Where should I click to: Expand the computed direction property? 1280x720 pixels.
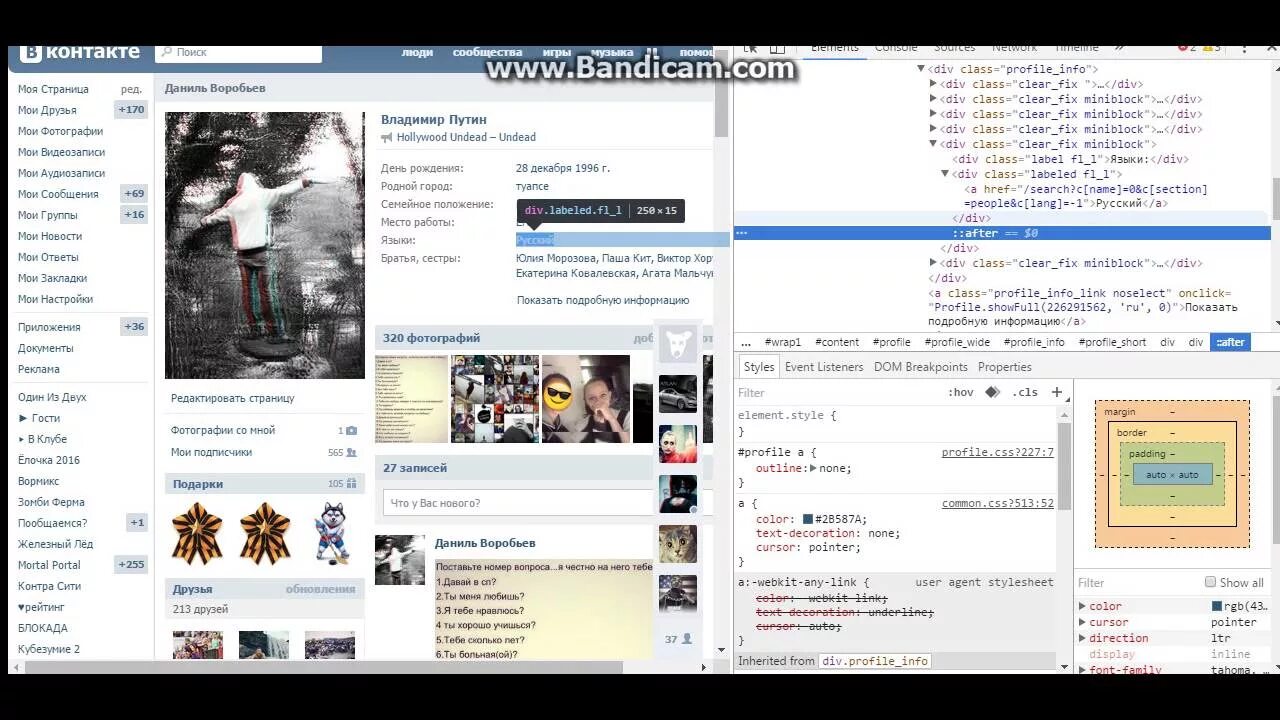pos(1082,638)
